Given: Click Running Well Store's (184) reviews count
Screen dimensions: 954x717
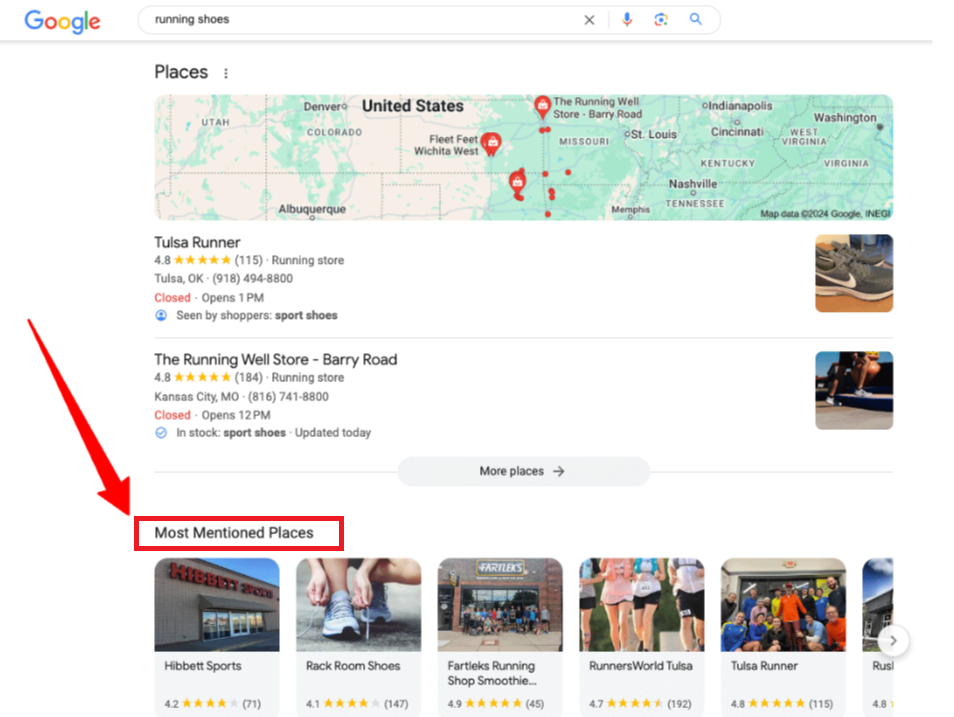Looking at the screenshot, I should coord(248,377).
